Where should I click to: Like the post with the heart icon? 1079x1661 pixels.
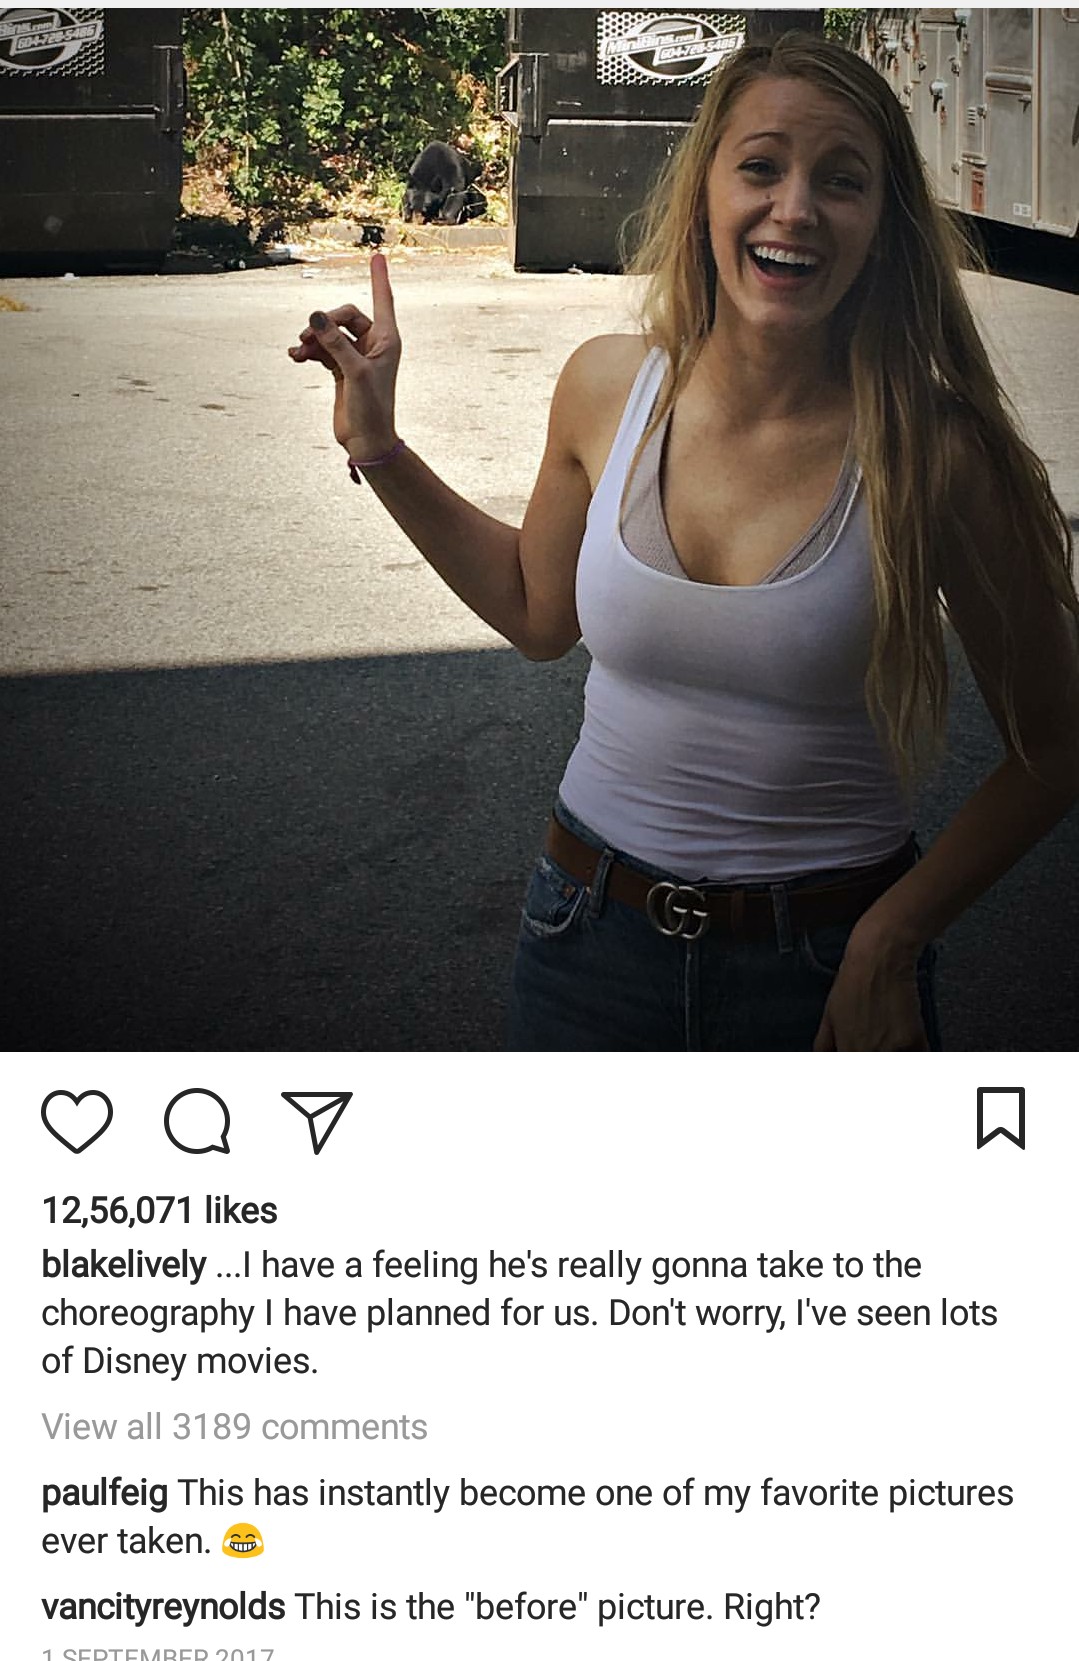[x=77, y=1120]
